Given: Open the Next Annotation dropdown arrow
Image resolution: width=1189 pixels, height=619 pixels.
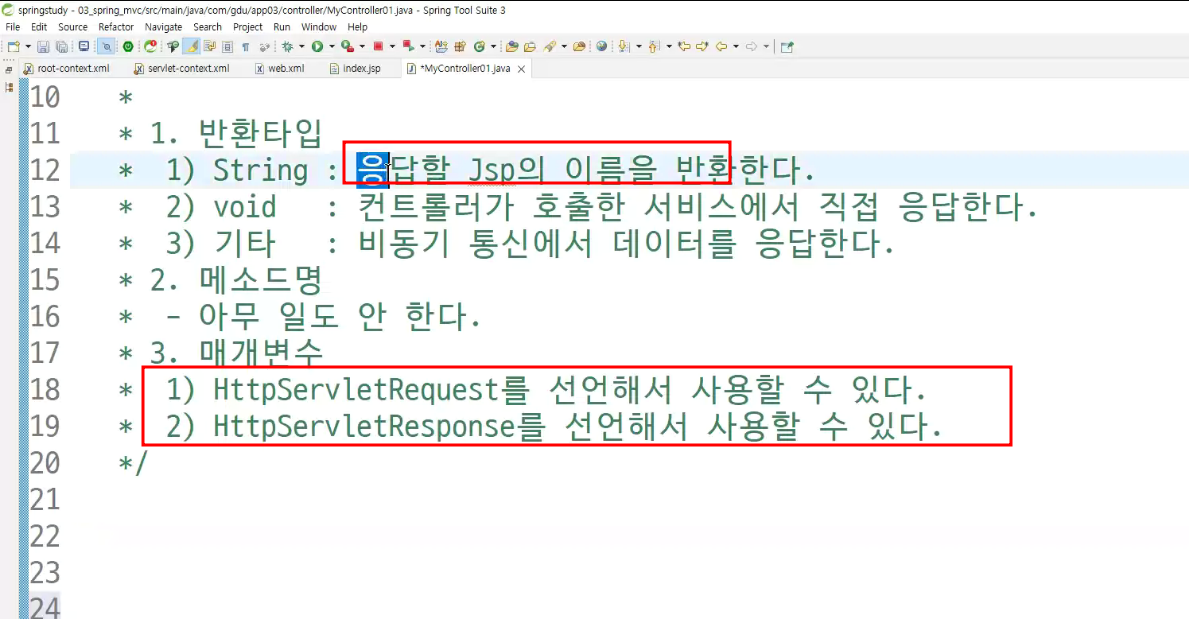Looking at the screenshot, I should pos(638,47).
